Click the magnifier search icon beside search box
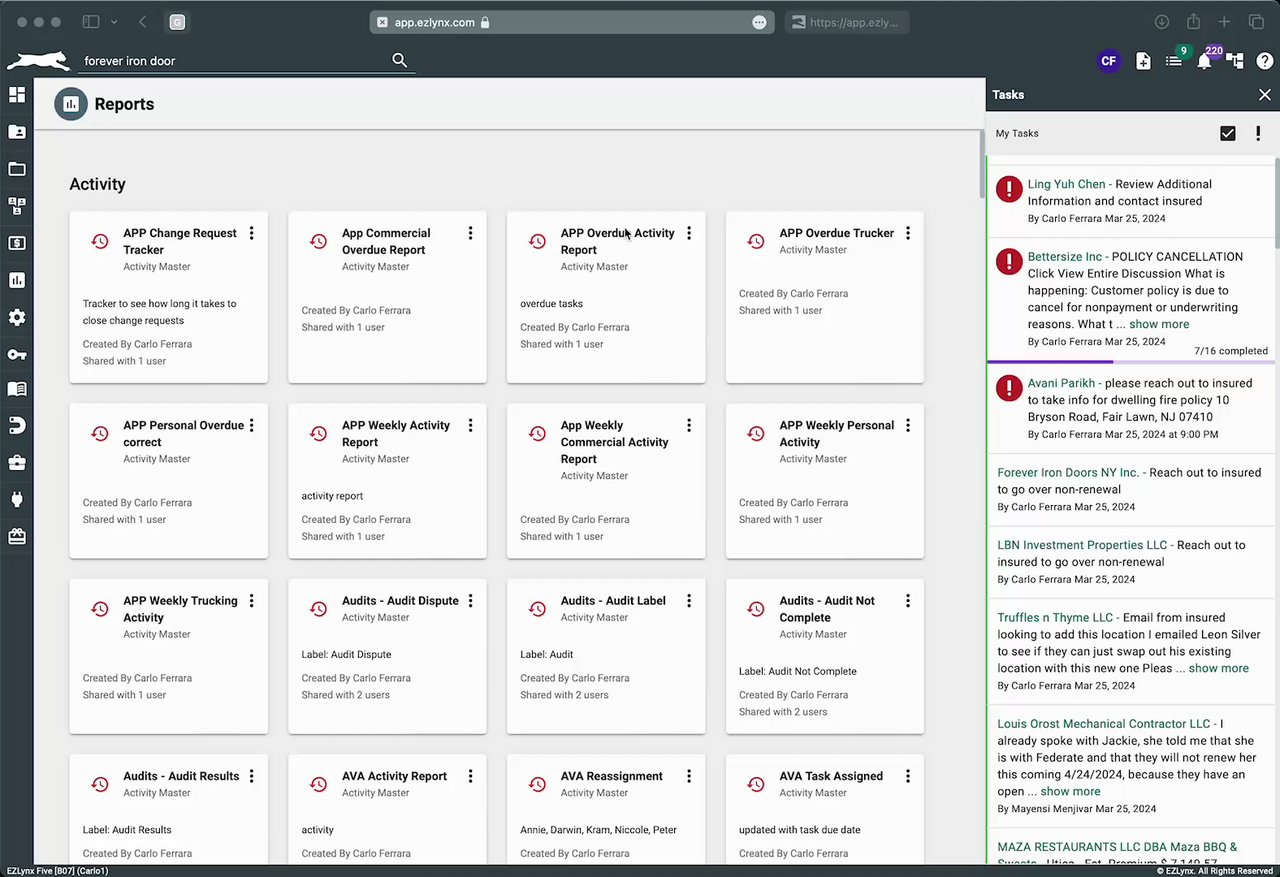Viewport: 1280px width, 877px height. (400, 61)
